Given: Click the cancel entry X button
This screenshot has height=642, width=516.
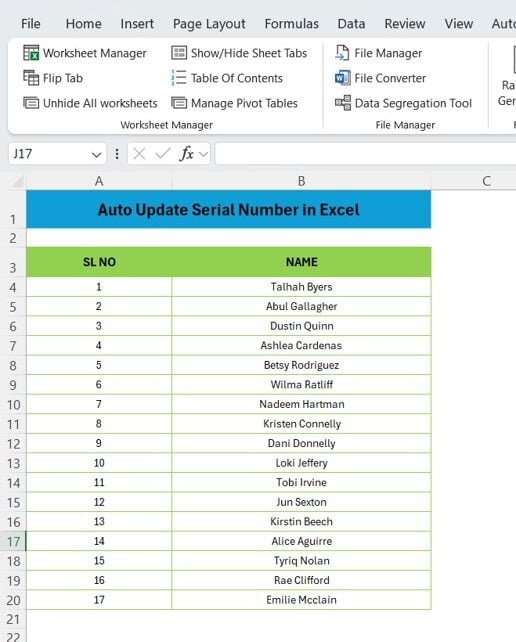Looking at the screenshot, I should coord(139,154).
